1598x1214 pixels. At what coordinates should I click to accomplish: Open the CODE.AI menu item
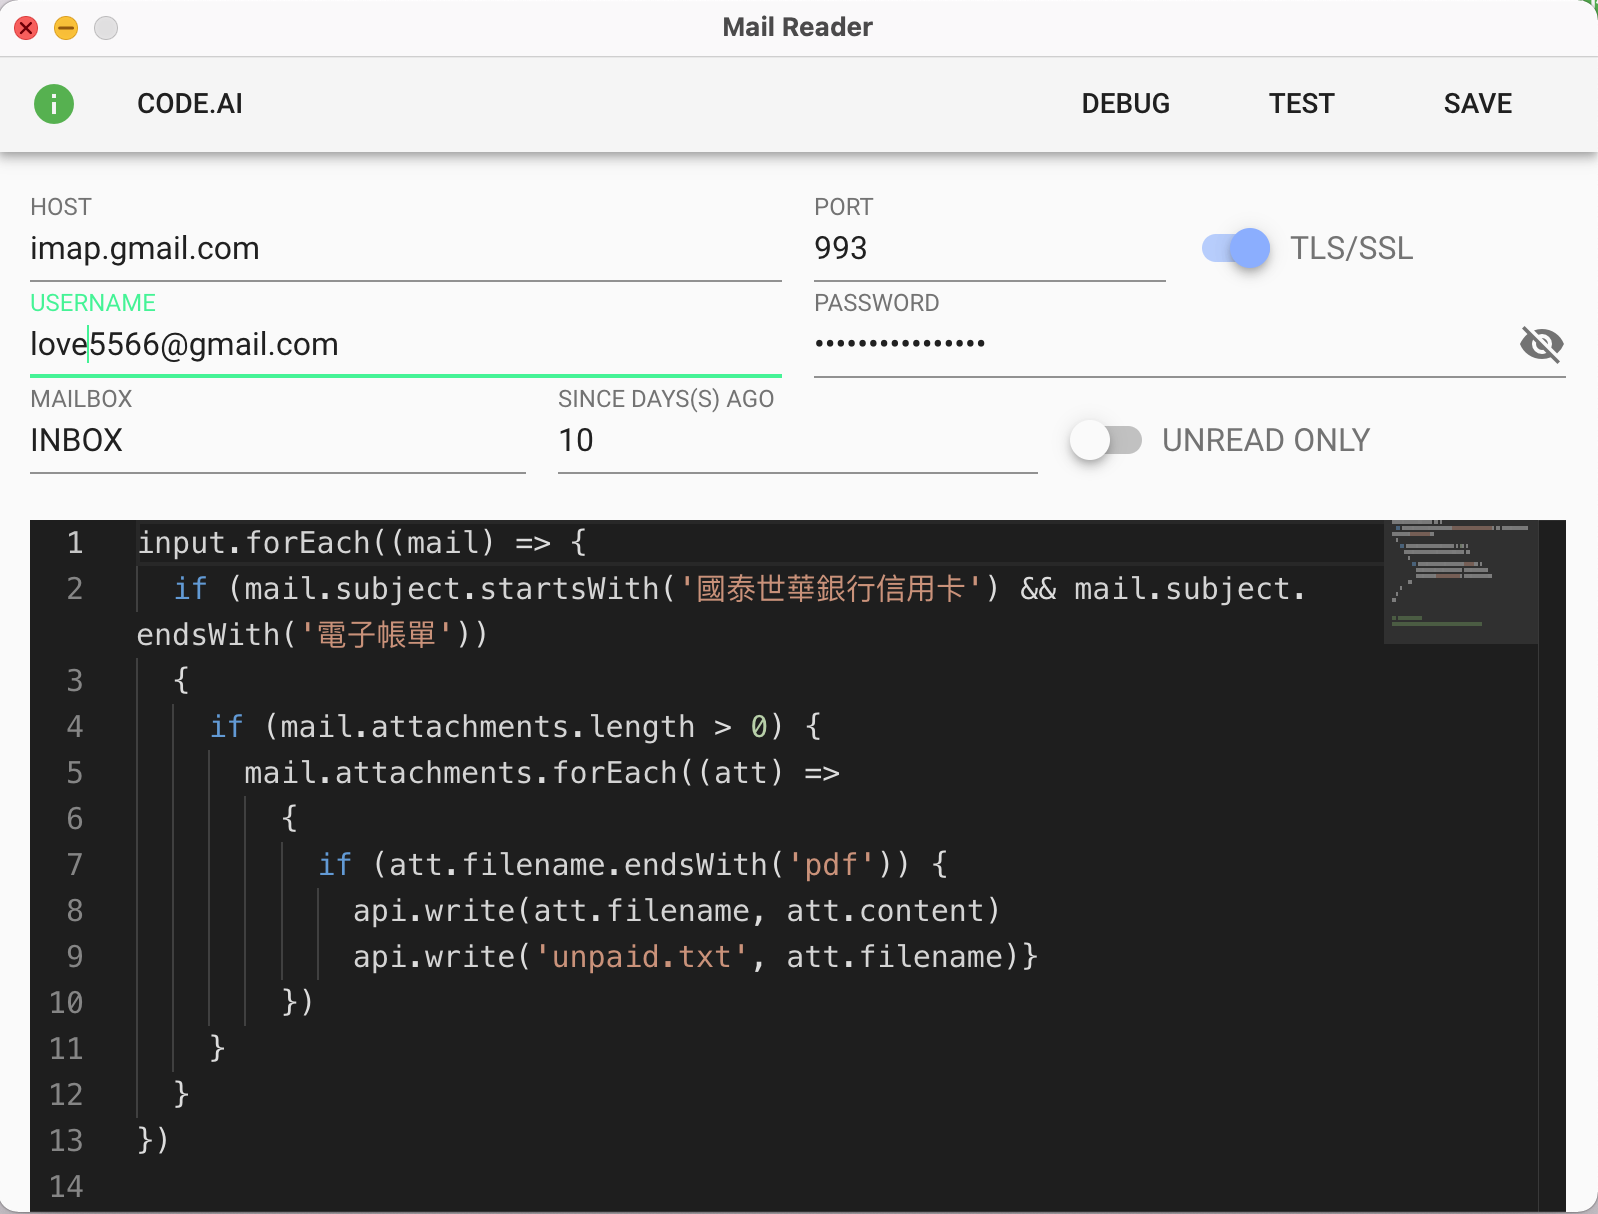point(190,104)
